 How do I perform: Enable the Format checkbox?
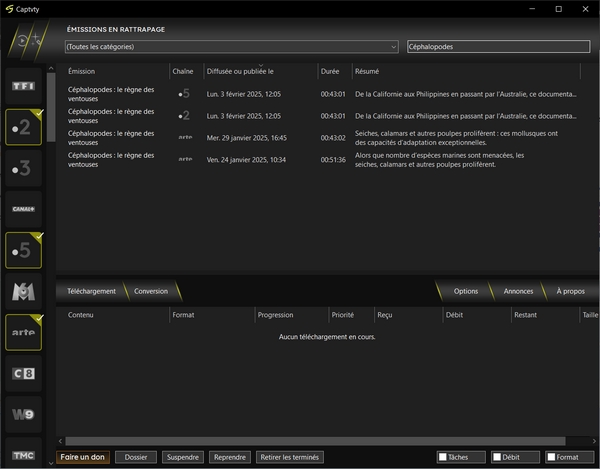551,457
